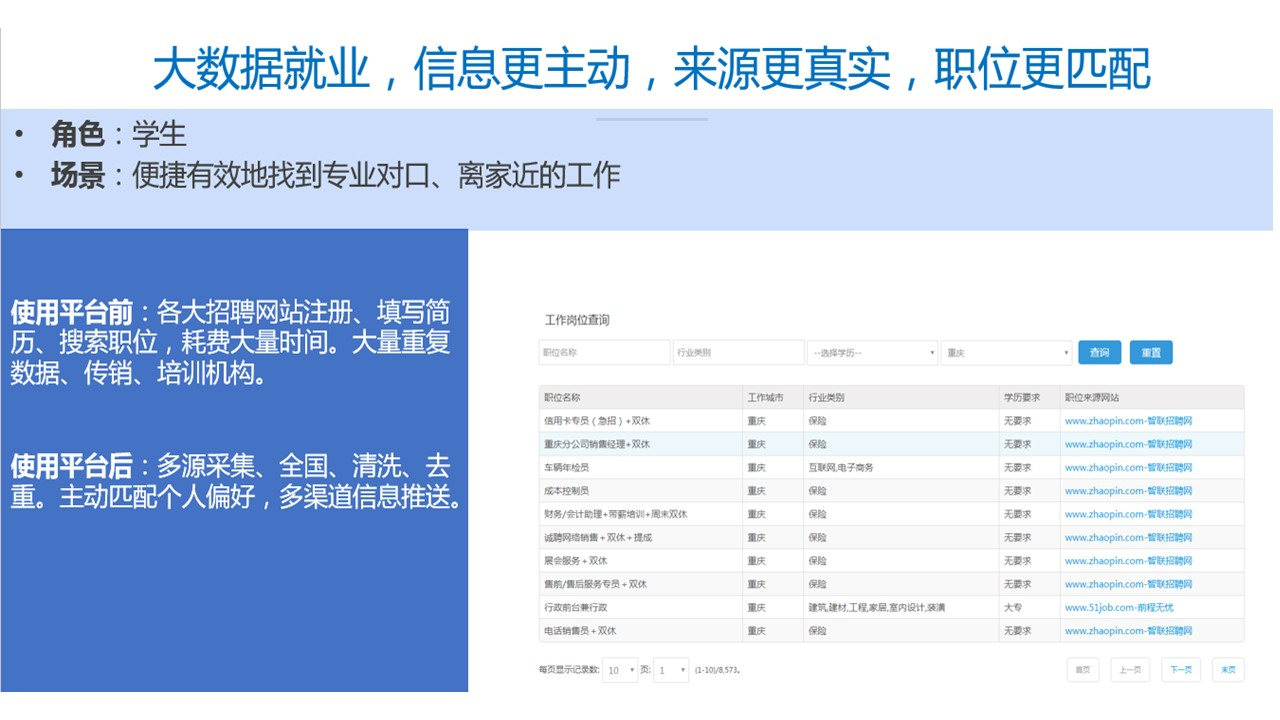The width and height of the screenshot is (1280, 720).
Task: Click the 使用平台前 paragraph in blue panel
Action: click(x=230, y=342)
